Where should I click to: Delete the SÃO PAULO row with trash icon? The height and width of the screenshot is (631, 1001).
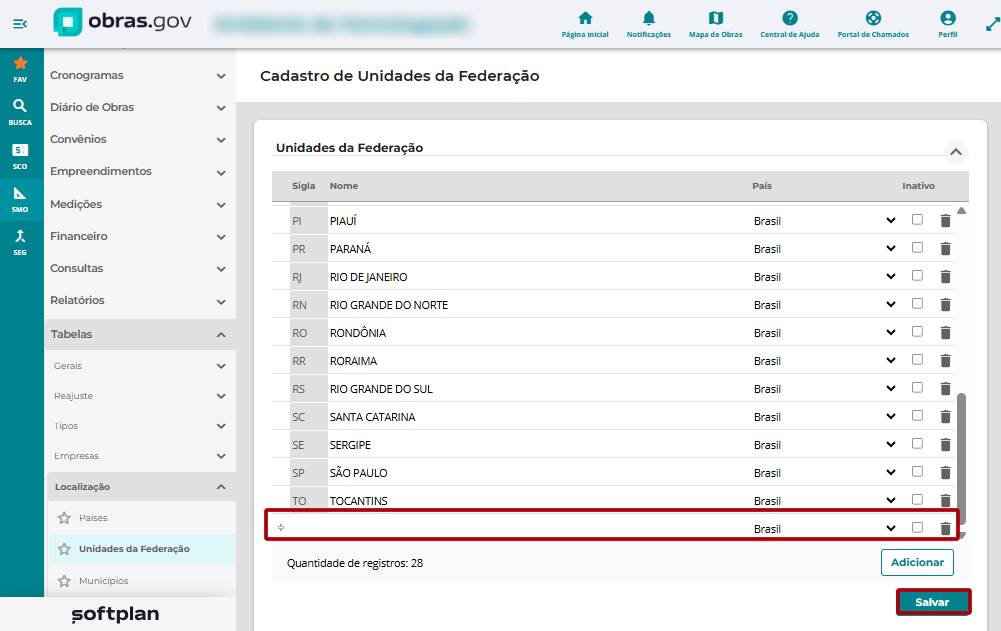pos(945,473)
